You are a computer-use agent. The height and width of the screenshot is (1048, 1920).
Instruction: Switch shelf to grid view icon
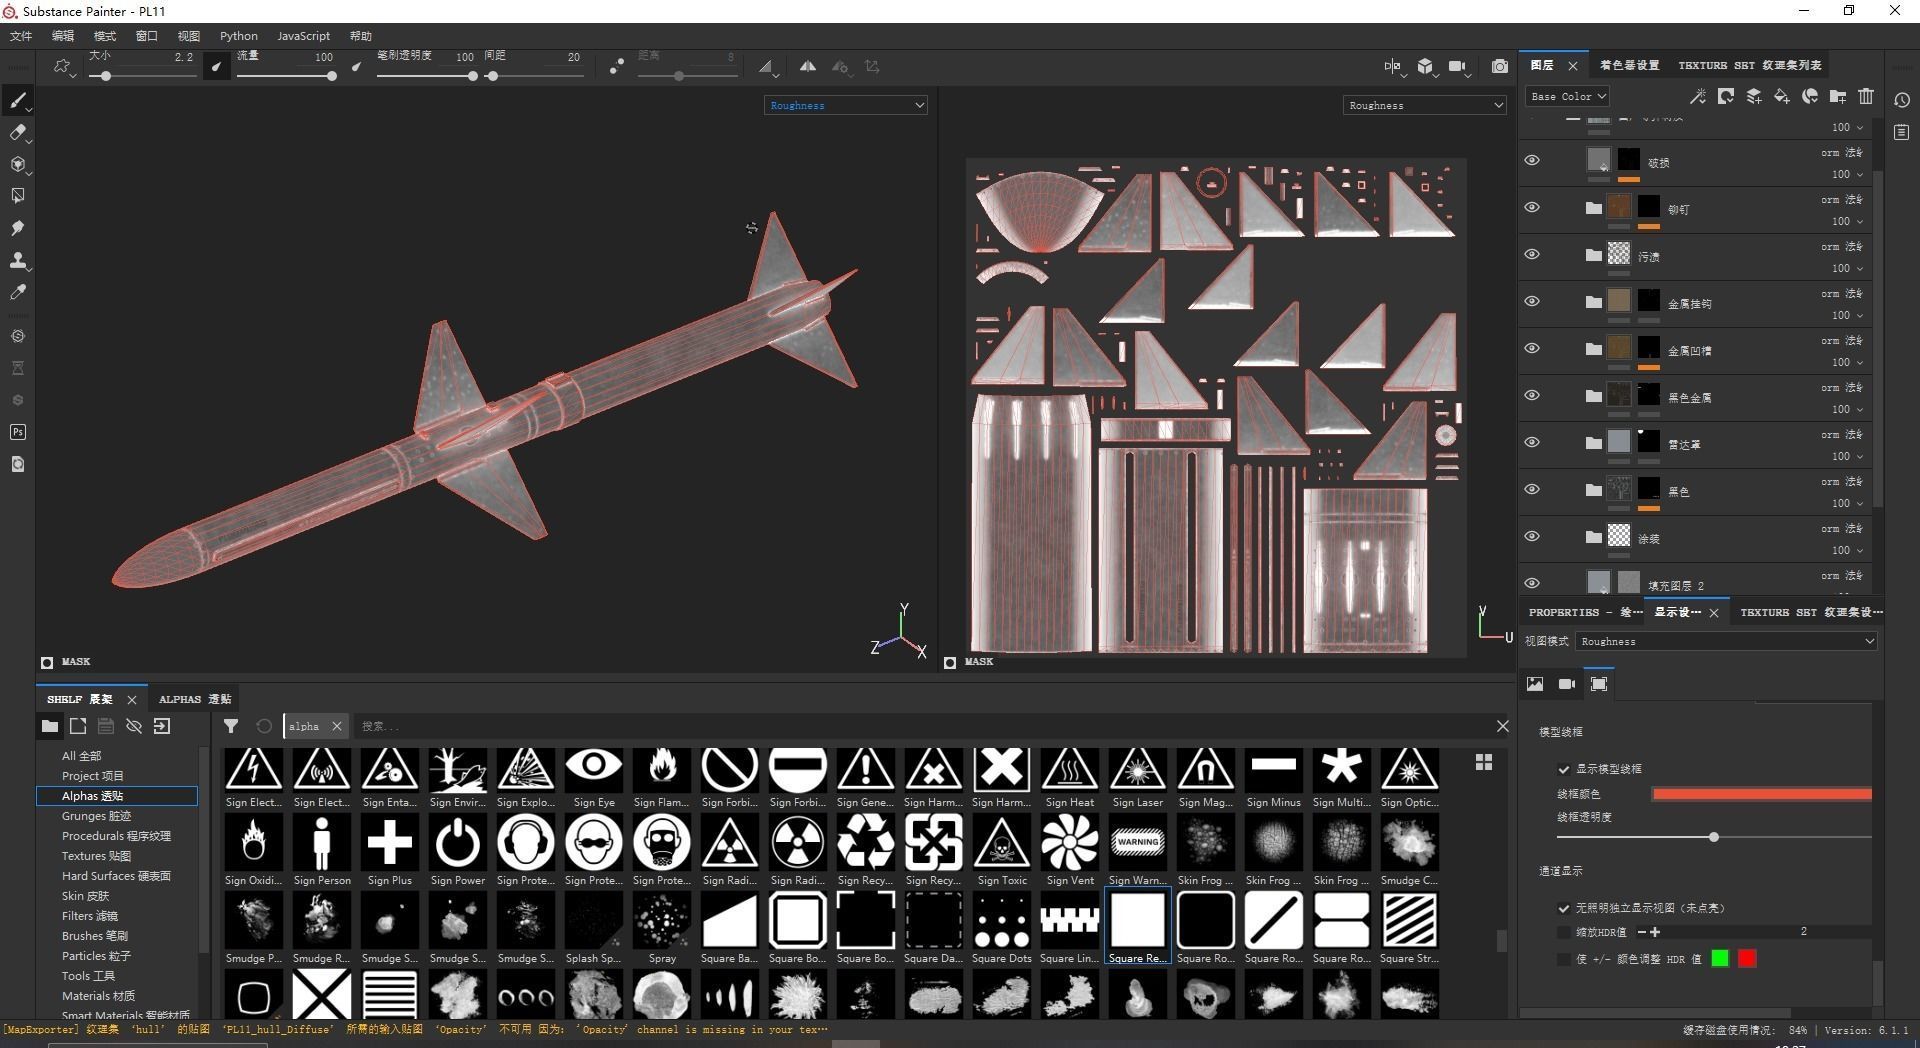tap(1484, 762)
